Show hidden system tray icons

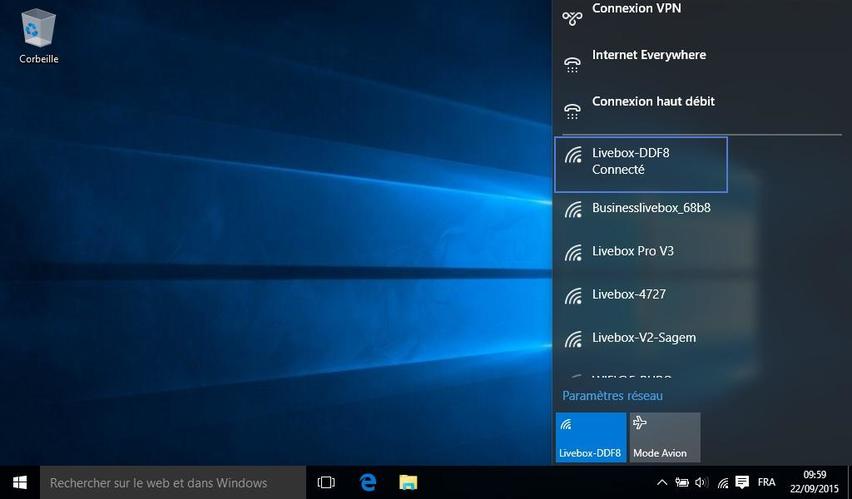click(661, 482)
